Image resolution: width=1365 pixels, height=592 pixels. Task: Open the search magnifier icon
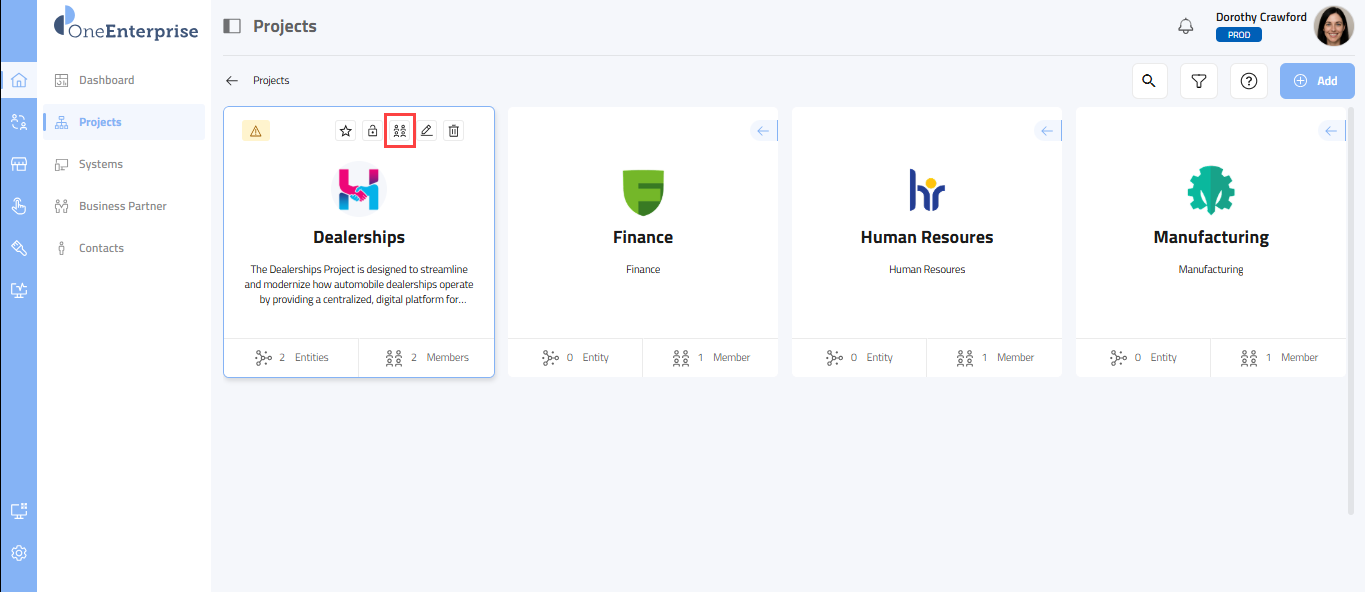click(x=1149, y=81)
